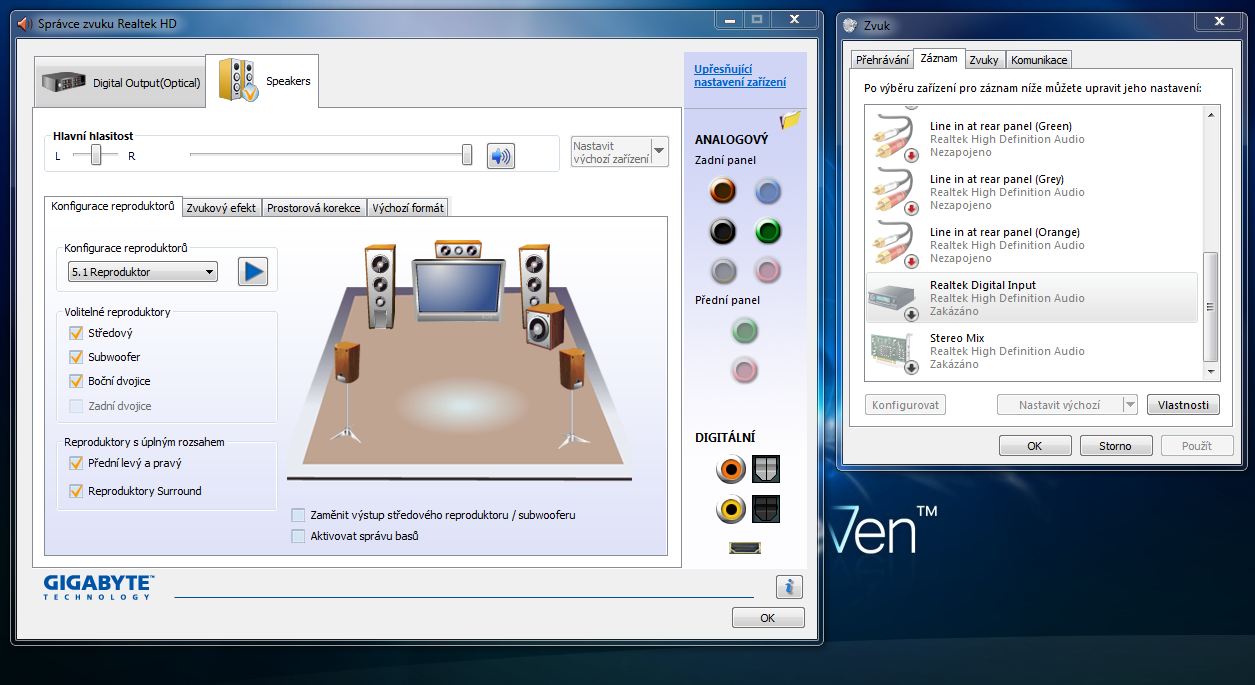Click the main volume slider handle
Image resolution: width=1255 pixels, height=685 pixels.
[x=467, y=155]
